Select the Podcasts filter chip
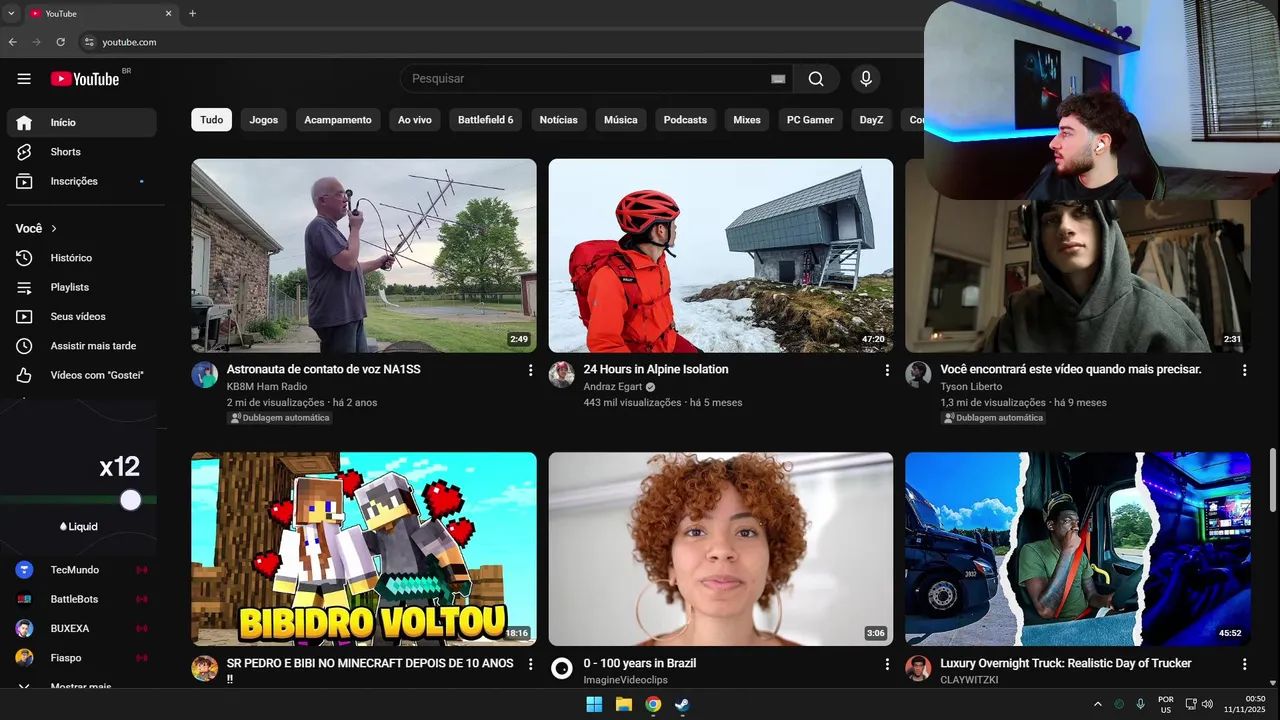The width and height of the screenshot is (1280, 720). (x=685, y=120)
